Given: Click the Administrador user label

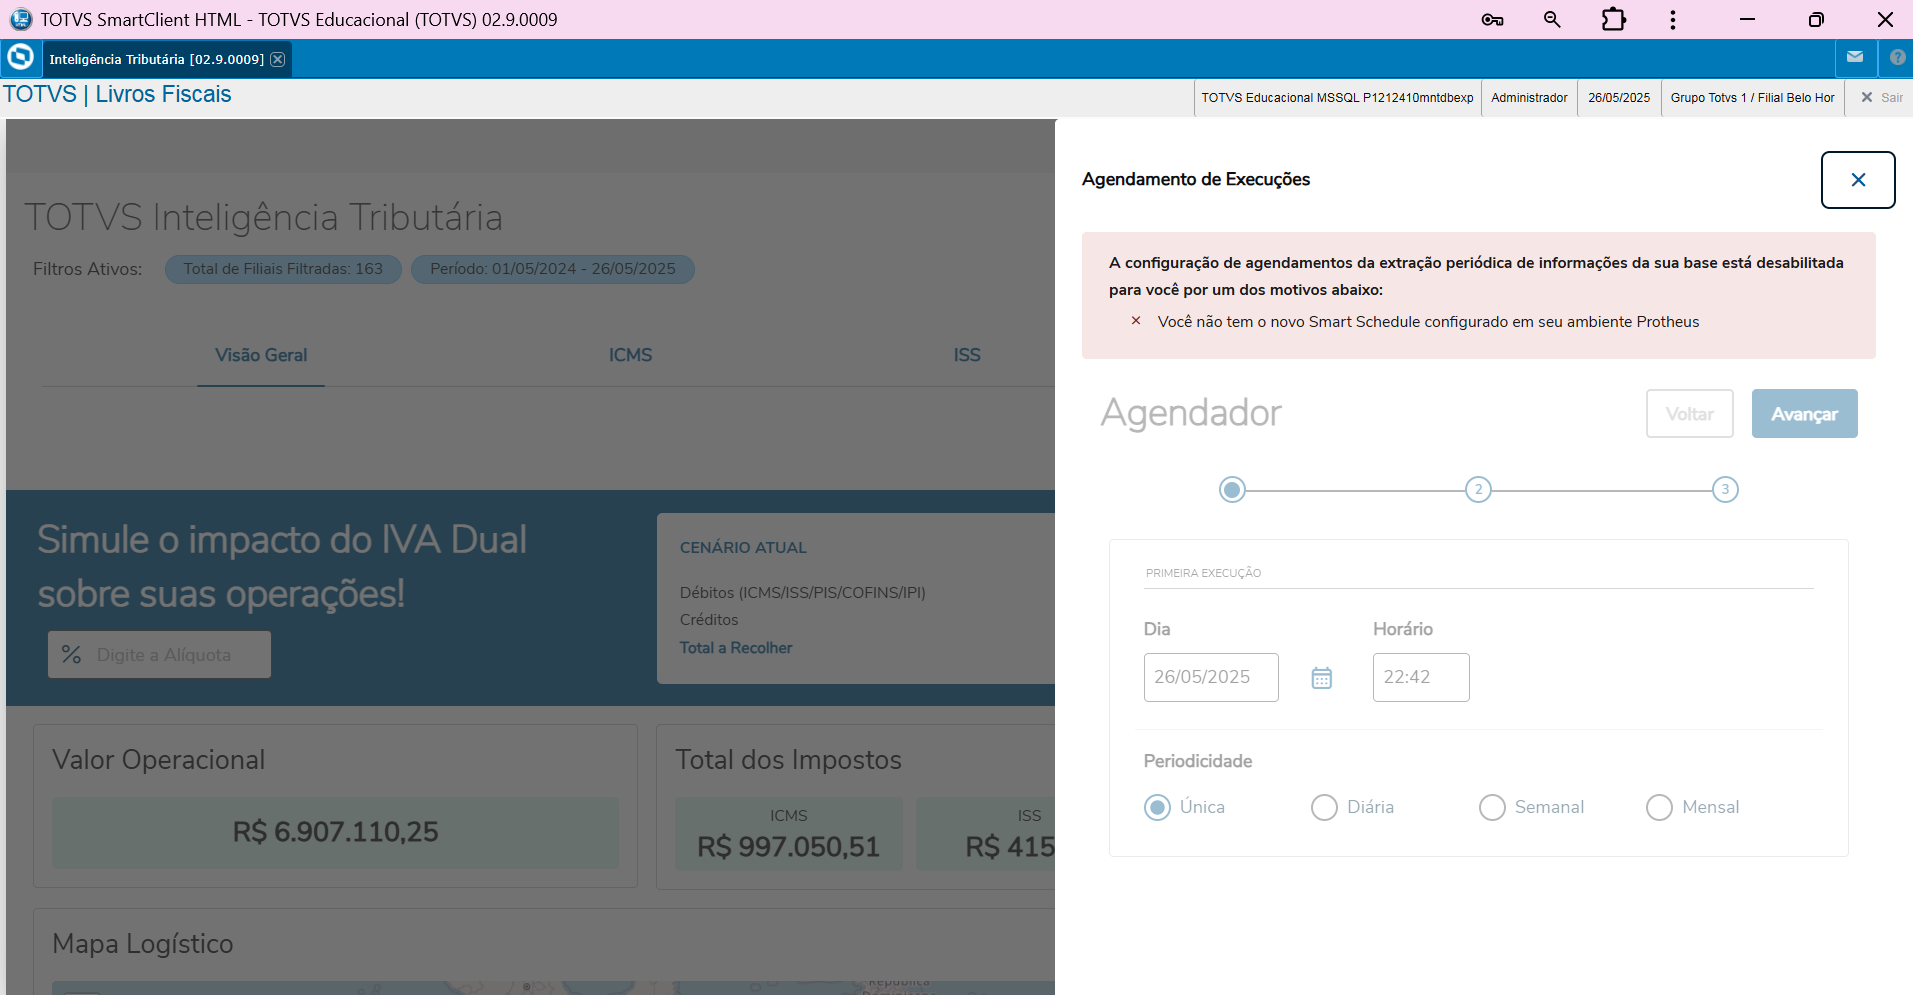Looking at the screenshot, I should (x=1529, y=98).
